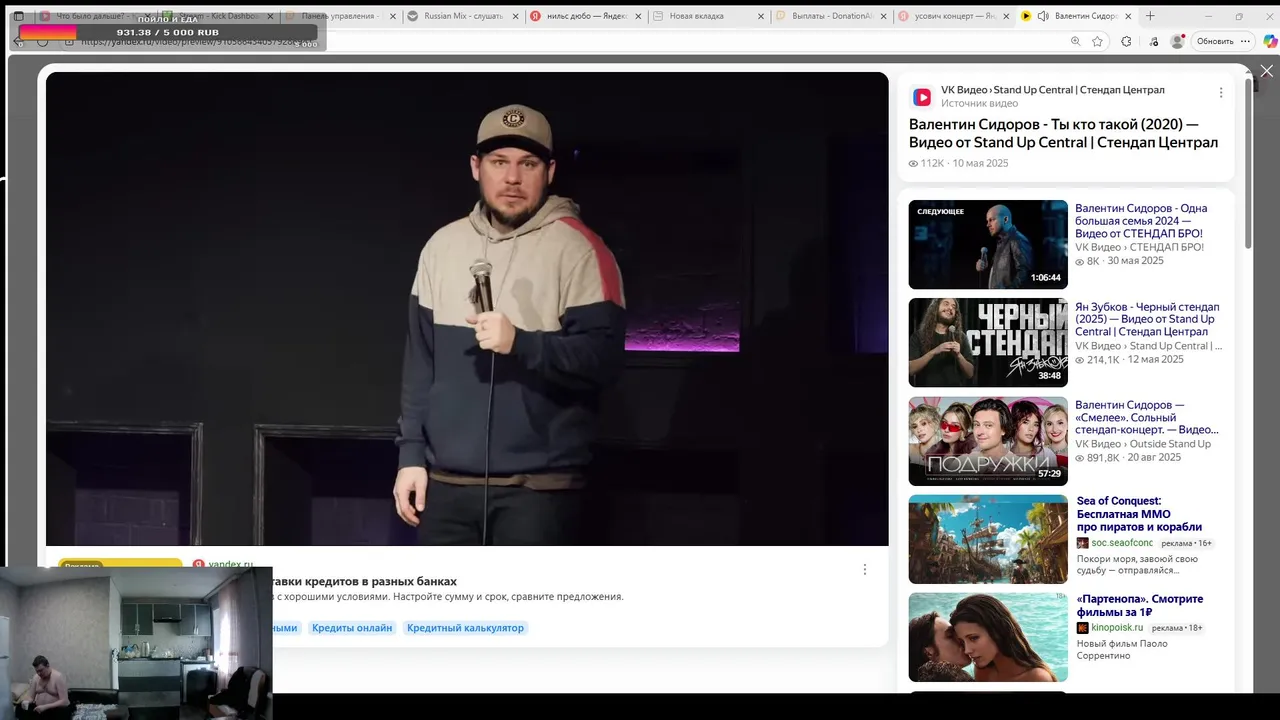Switch to the нильс дюбо Яндекс tab
This screenshot has height=720, width=1280.
tap(586, 16)
